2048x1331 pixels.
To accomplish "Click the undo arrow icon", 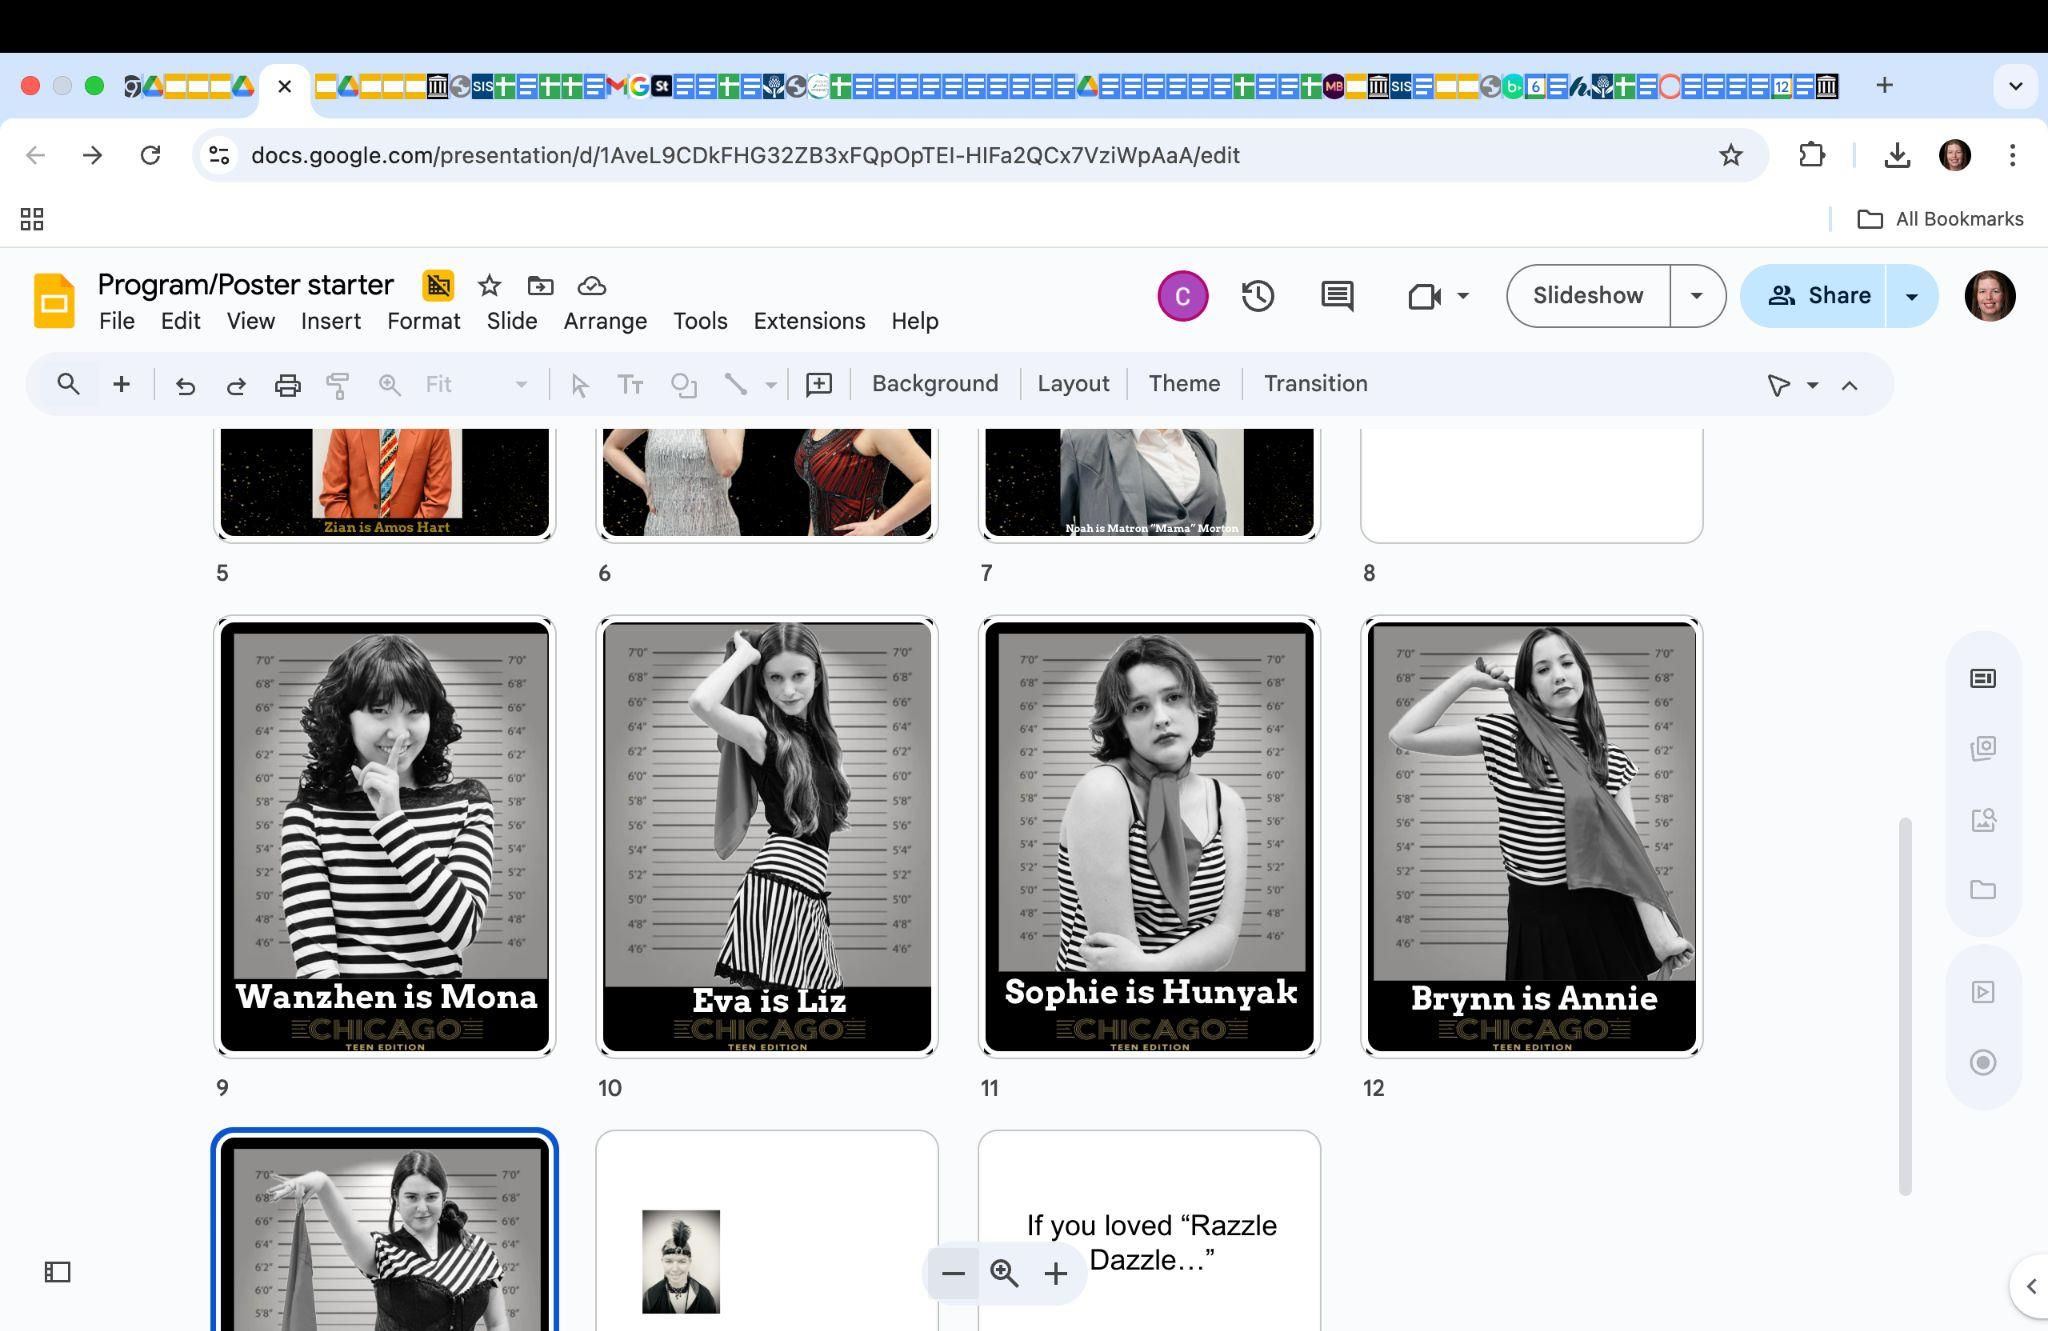I will point(185,385).
